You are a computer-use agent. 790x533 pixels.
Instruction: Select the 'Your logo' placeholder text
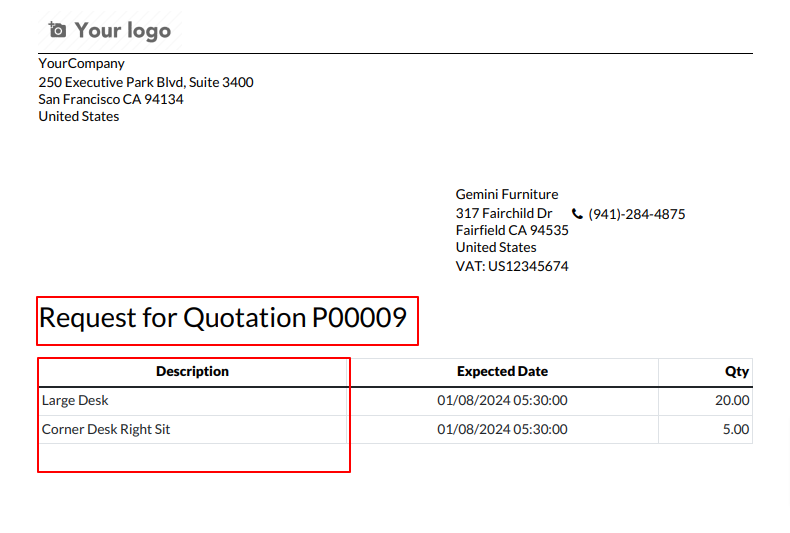coord(123,30)
